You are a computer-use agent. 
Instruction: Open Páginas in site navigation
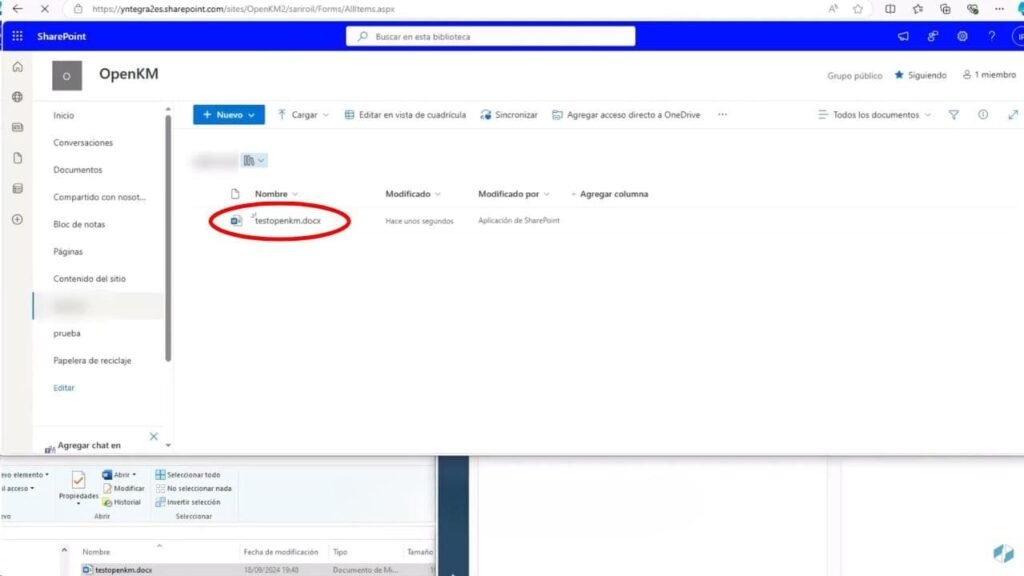[x=68, y=251]
